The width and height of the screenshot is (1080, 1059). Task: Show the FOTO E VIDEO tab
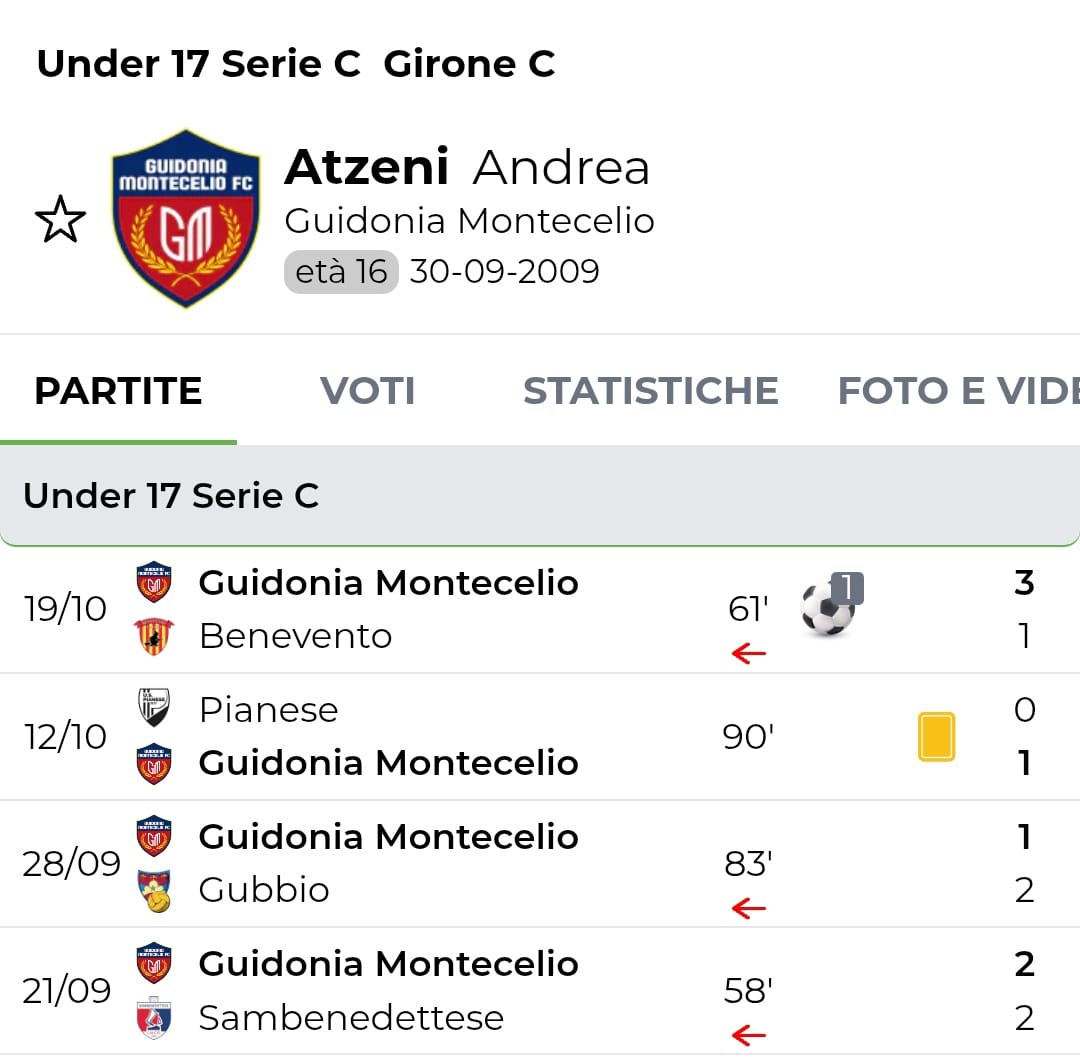tap(957, 391)
